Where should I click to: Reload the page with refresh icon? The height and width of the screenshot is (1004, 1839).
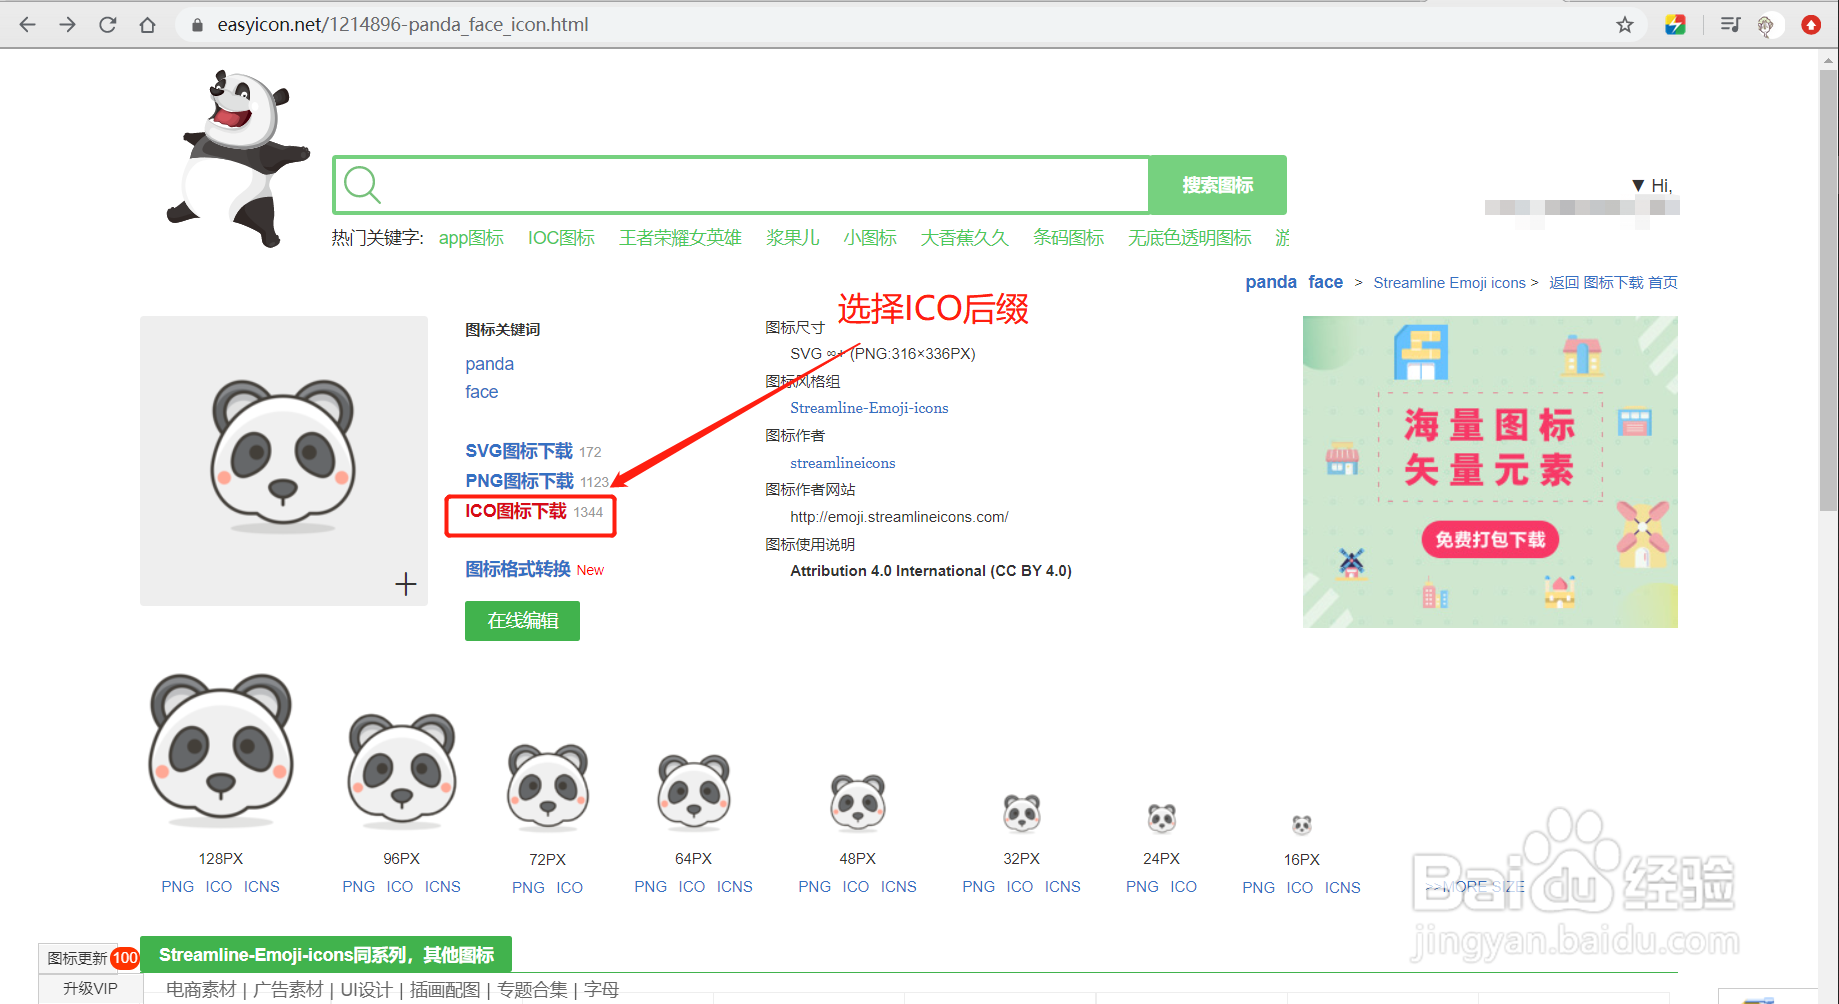pos(107,24)
